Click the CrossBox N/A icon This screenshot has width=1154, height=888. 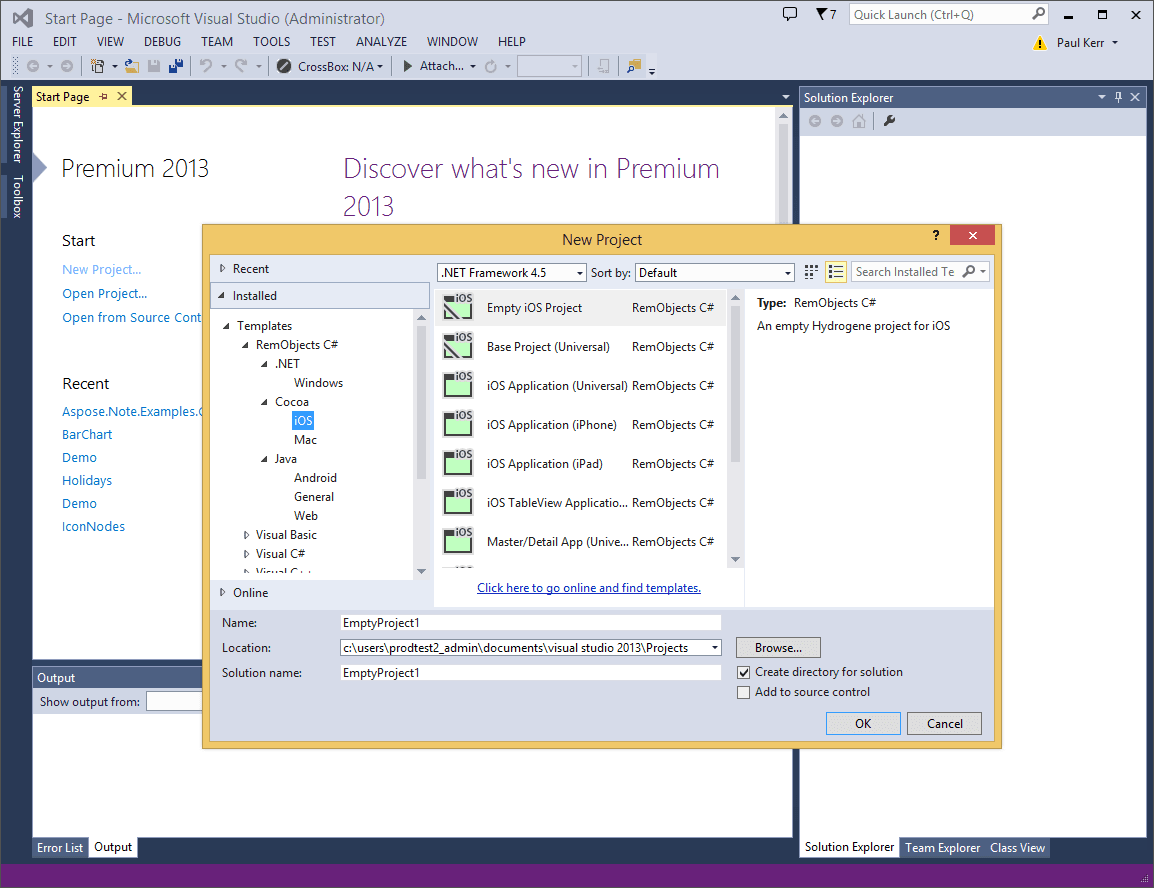coord(283,66)
